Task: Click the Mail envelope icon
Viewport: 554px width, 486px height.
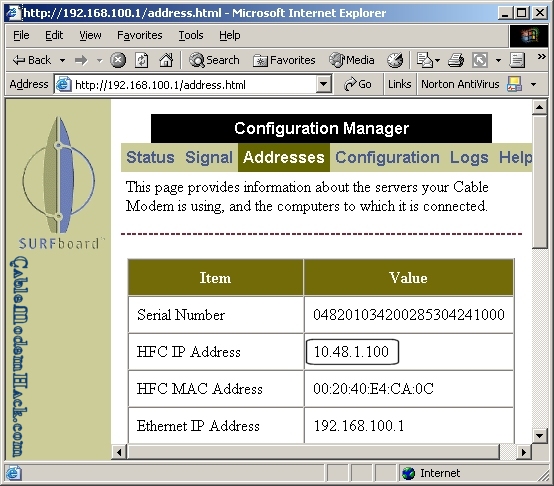Action: click(425, 60)
